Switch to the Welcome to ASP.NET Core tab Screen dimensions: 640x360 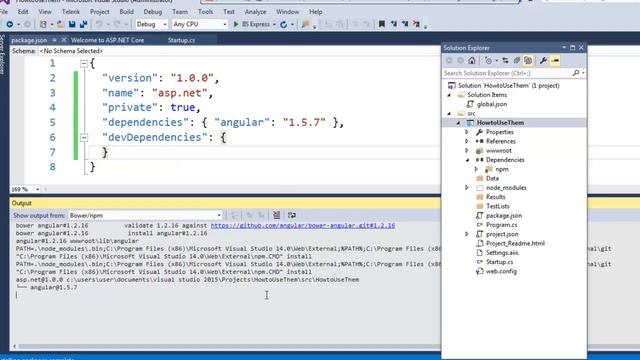107,40
